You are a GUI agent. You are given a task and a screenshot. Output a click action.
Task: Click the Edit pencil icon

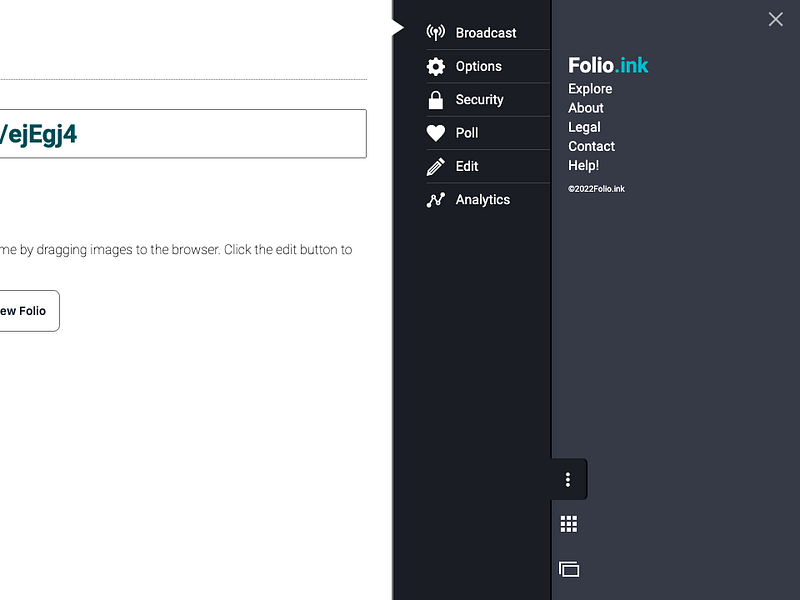click(436, 166)
